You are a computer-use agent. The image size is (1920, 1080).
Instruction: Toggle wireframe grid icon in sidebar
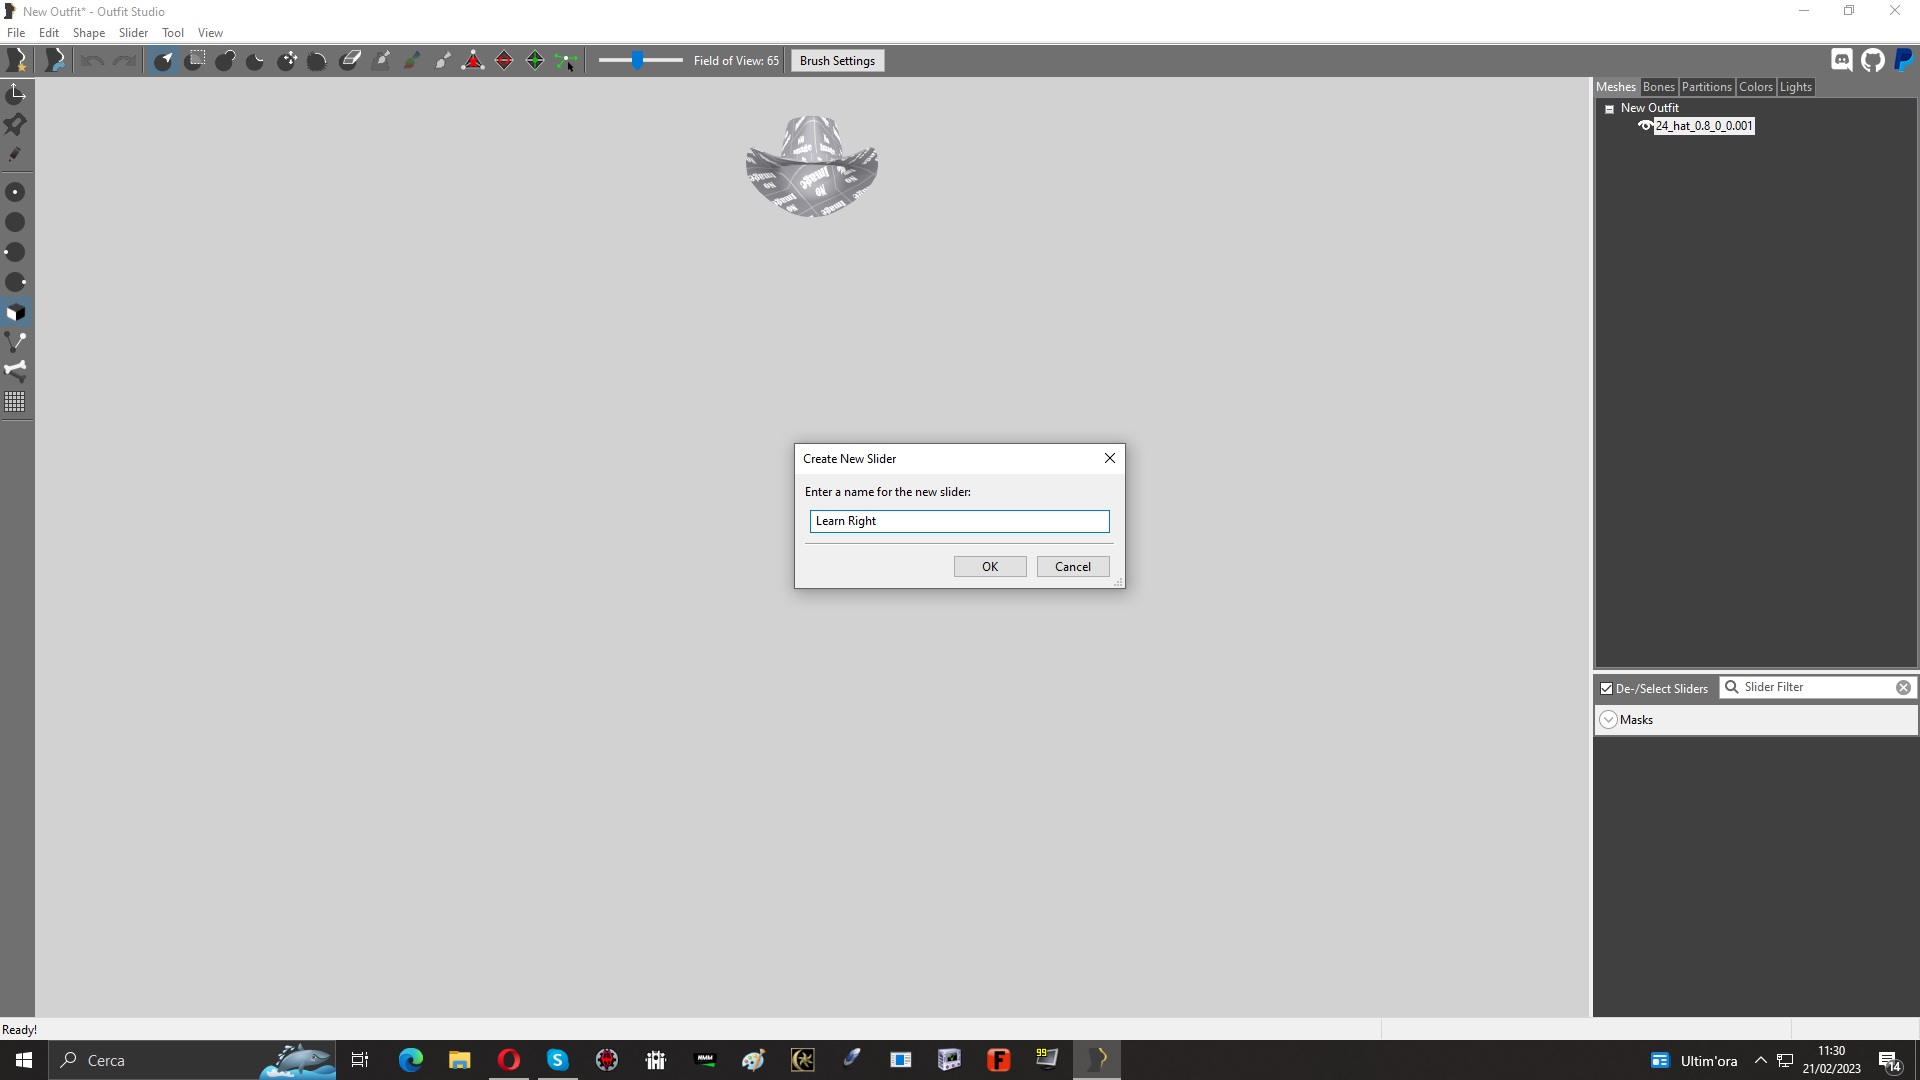tap(16, 402)
